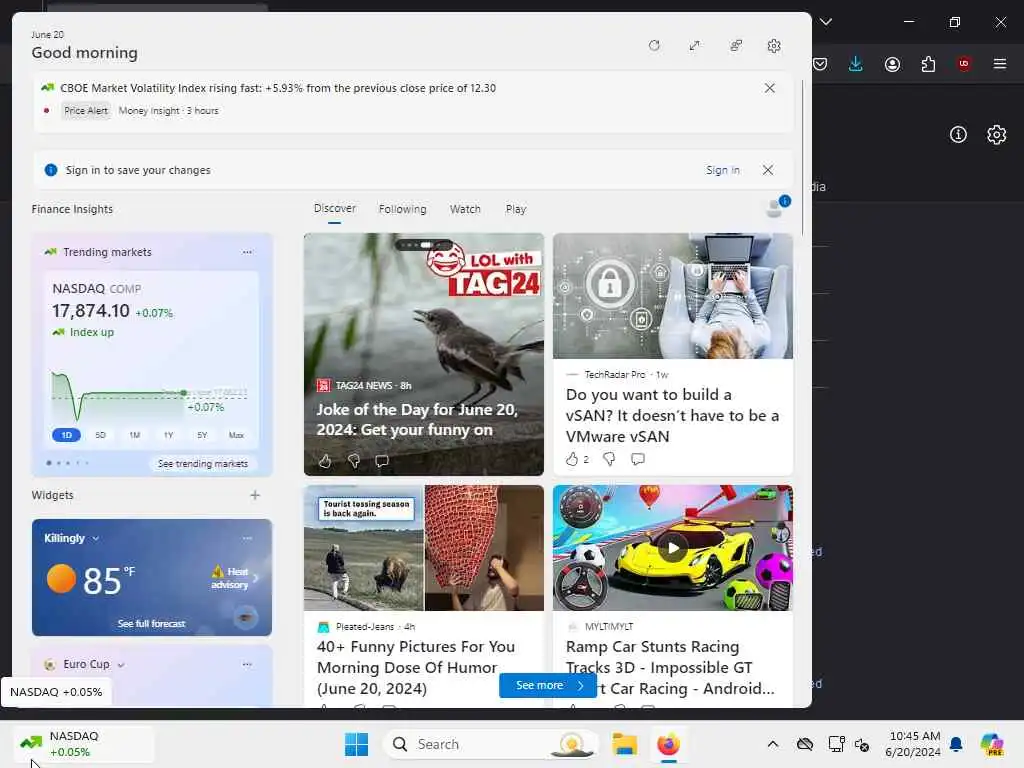Expand the Euro Cup dropdown

(121, 665)
